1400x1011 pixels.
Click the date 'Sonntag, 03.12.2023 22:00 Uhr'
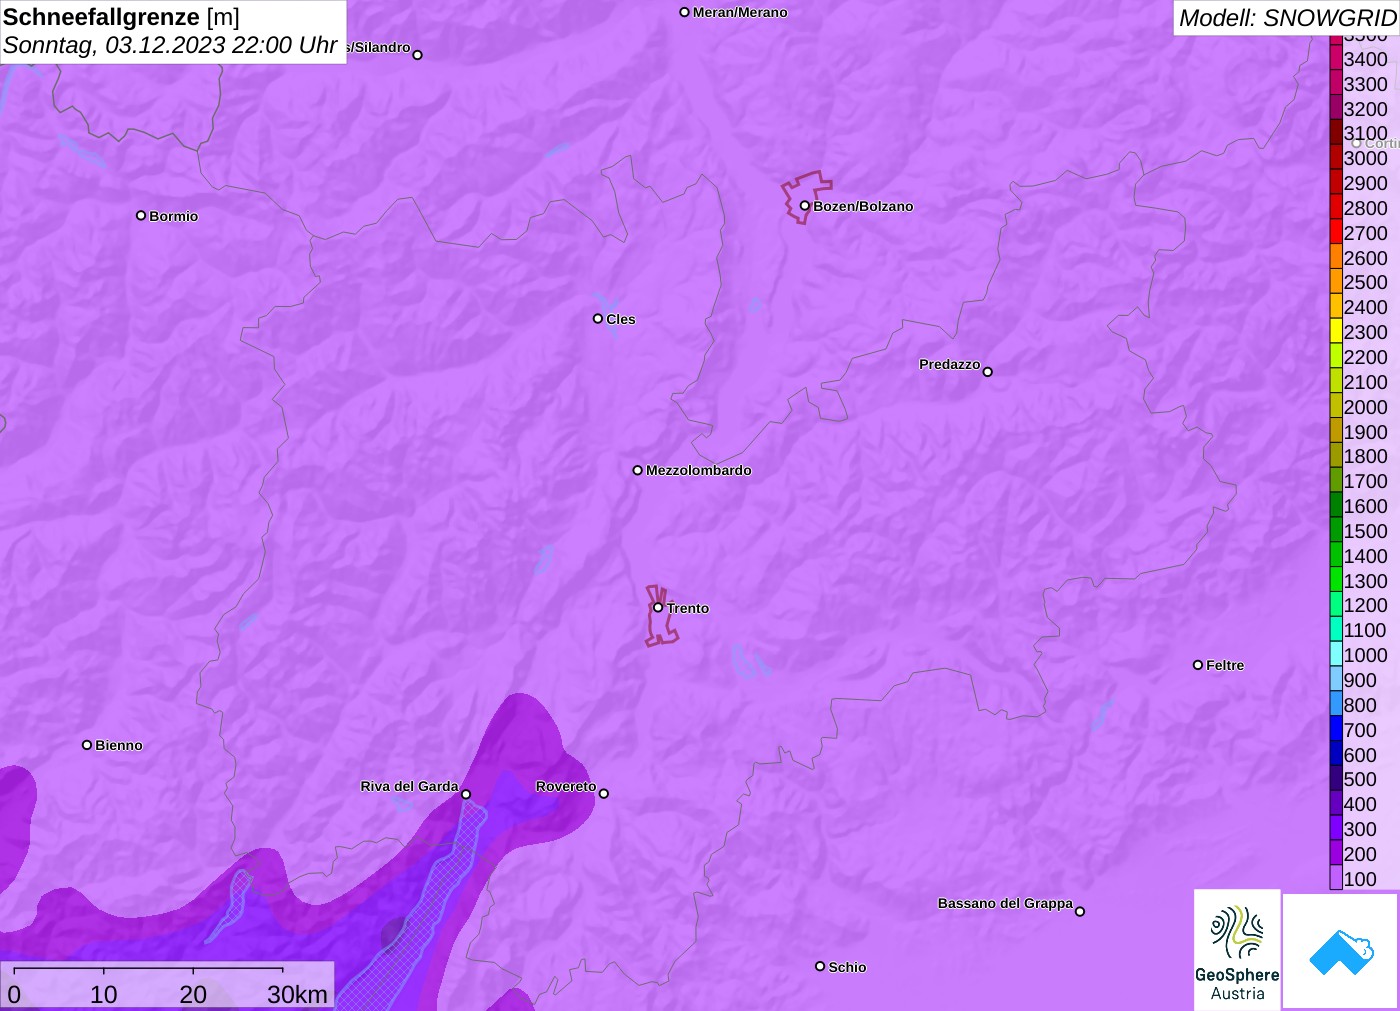(170, 45)
